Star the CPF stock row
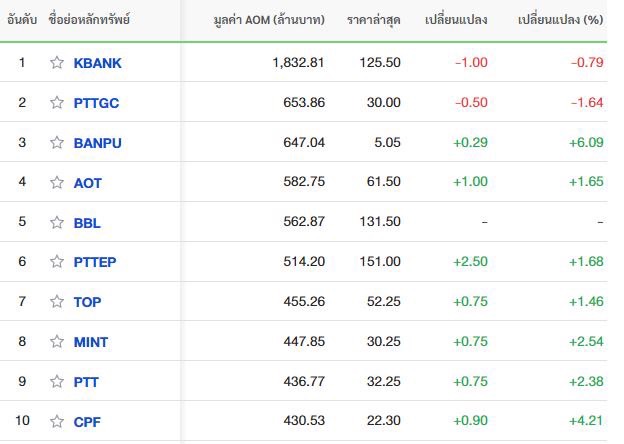Viewport: 624px width, 444px height. (57, 421)
